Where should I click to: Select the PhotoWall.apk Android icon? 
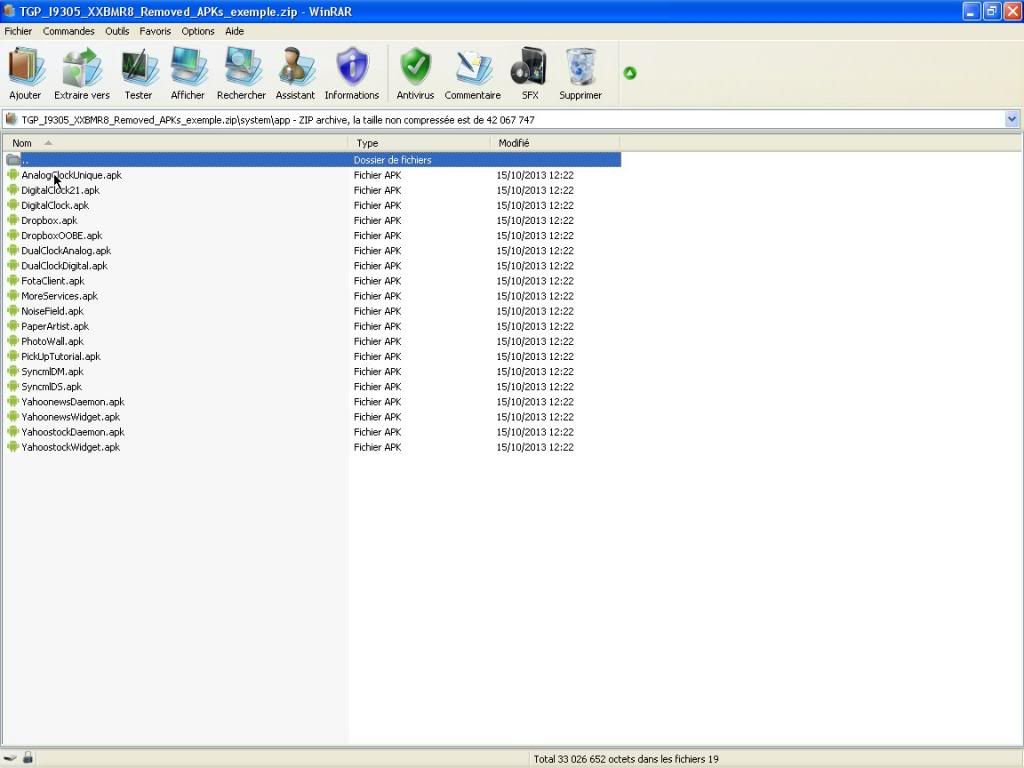pos(12,341)
